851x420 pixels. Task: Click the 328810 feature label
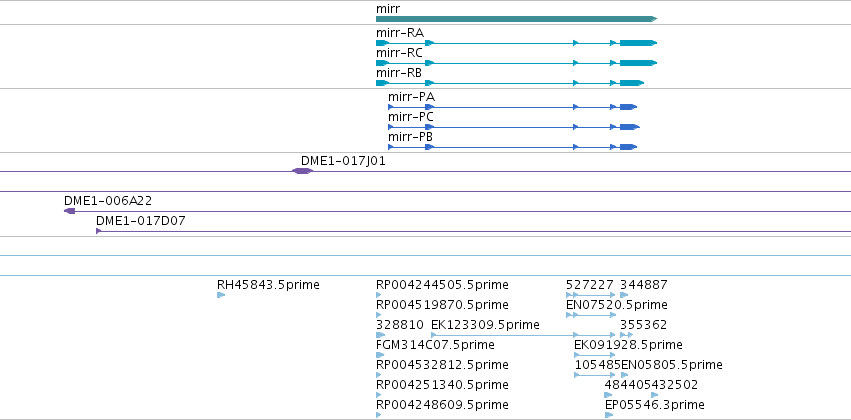coord(400,325)
